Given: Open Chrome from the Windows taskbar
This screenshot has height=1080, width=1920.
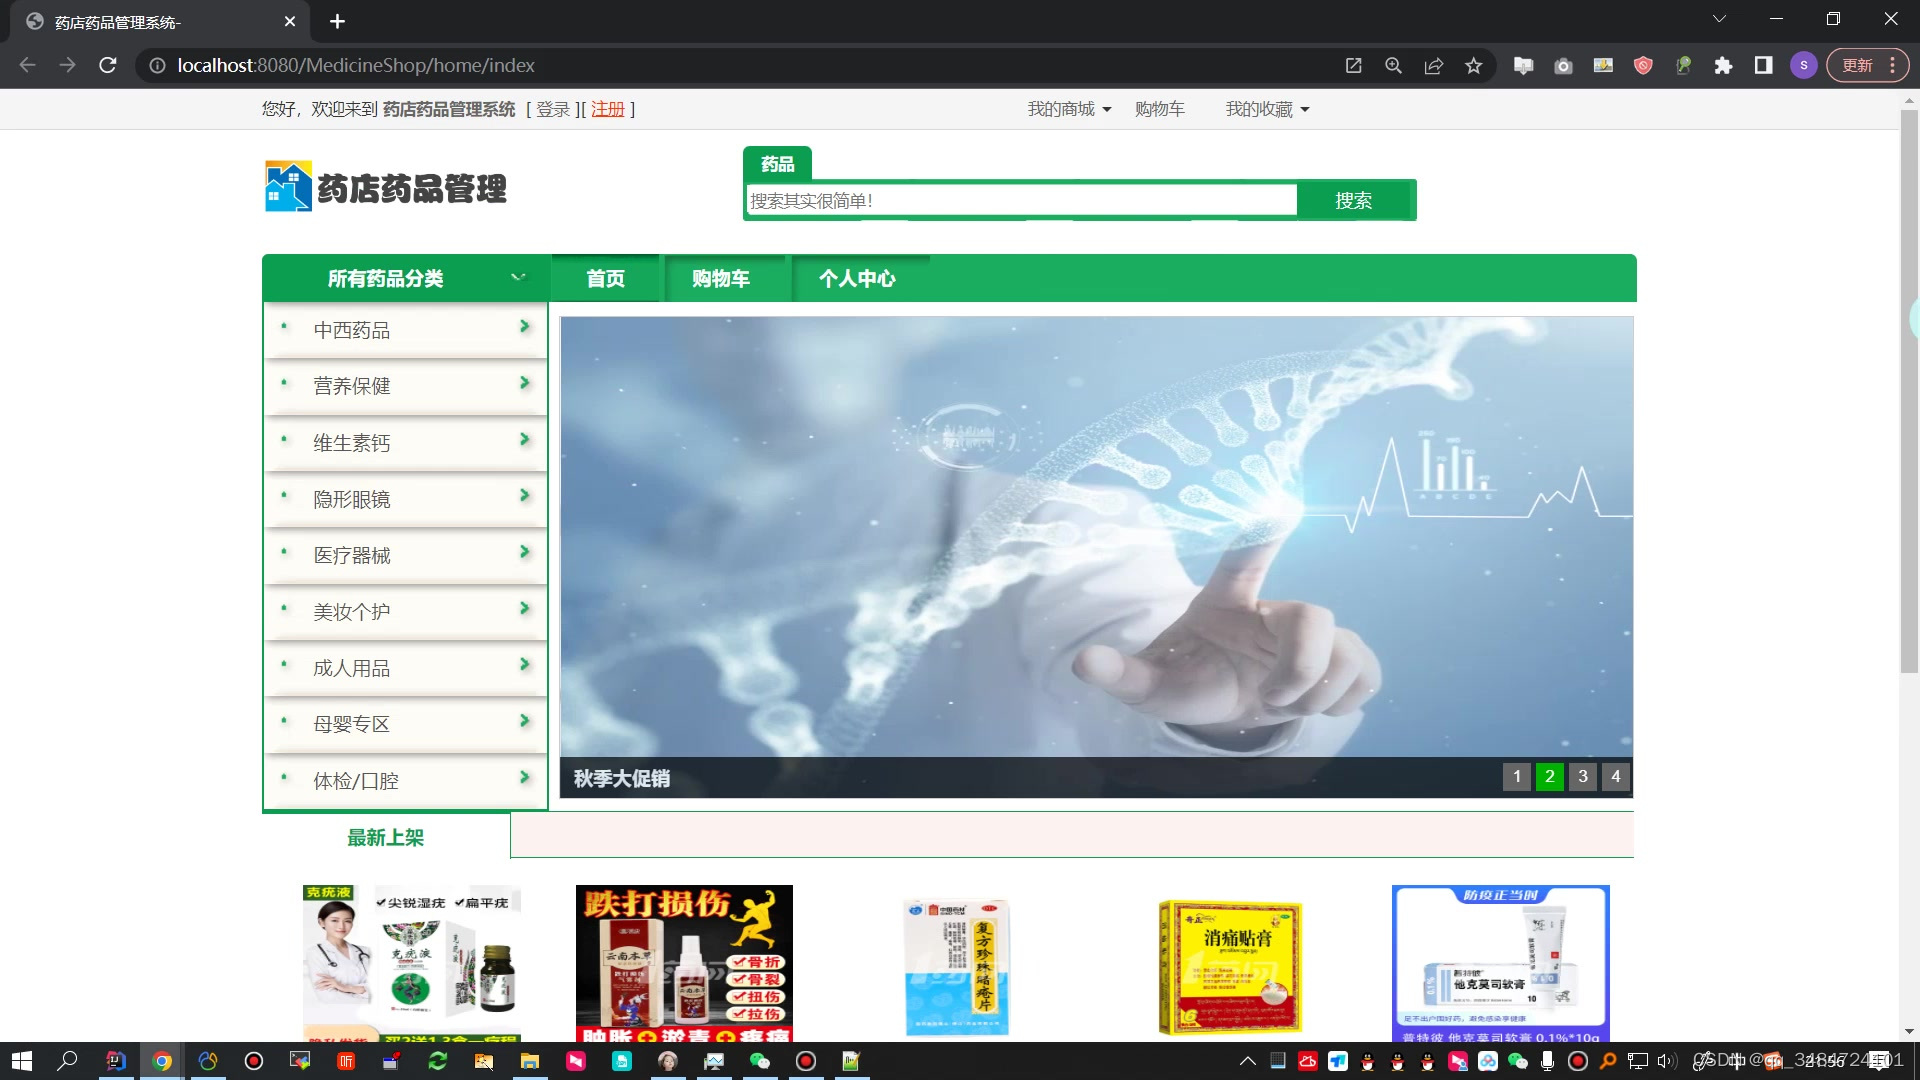Looking at the screenshot, I should click(162, 1061).
